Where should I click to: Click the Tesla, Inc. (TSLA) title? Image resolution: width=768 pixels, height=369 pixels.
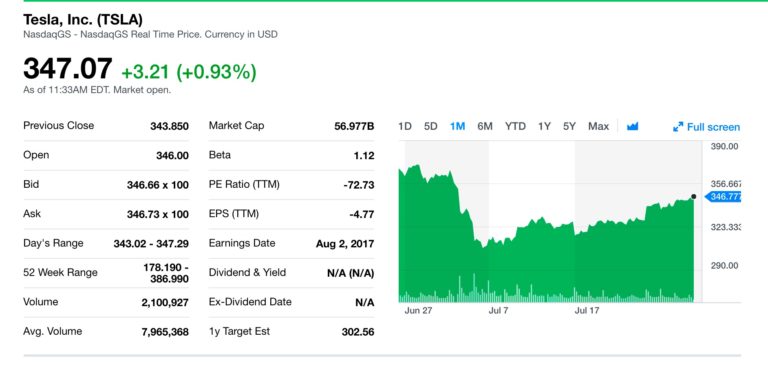83,20
